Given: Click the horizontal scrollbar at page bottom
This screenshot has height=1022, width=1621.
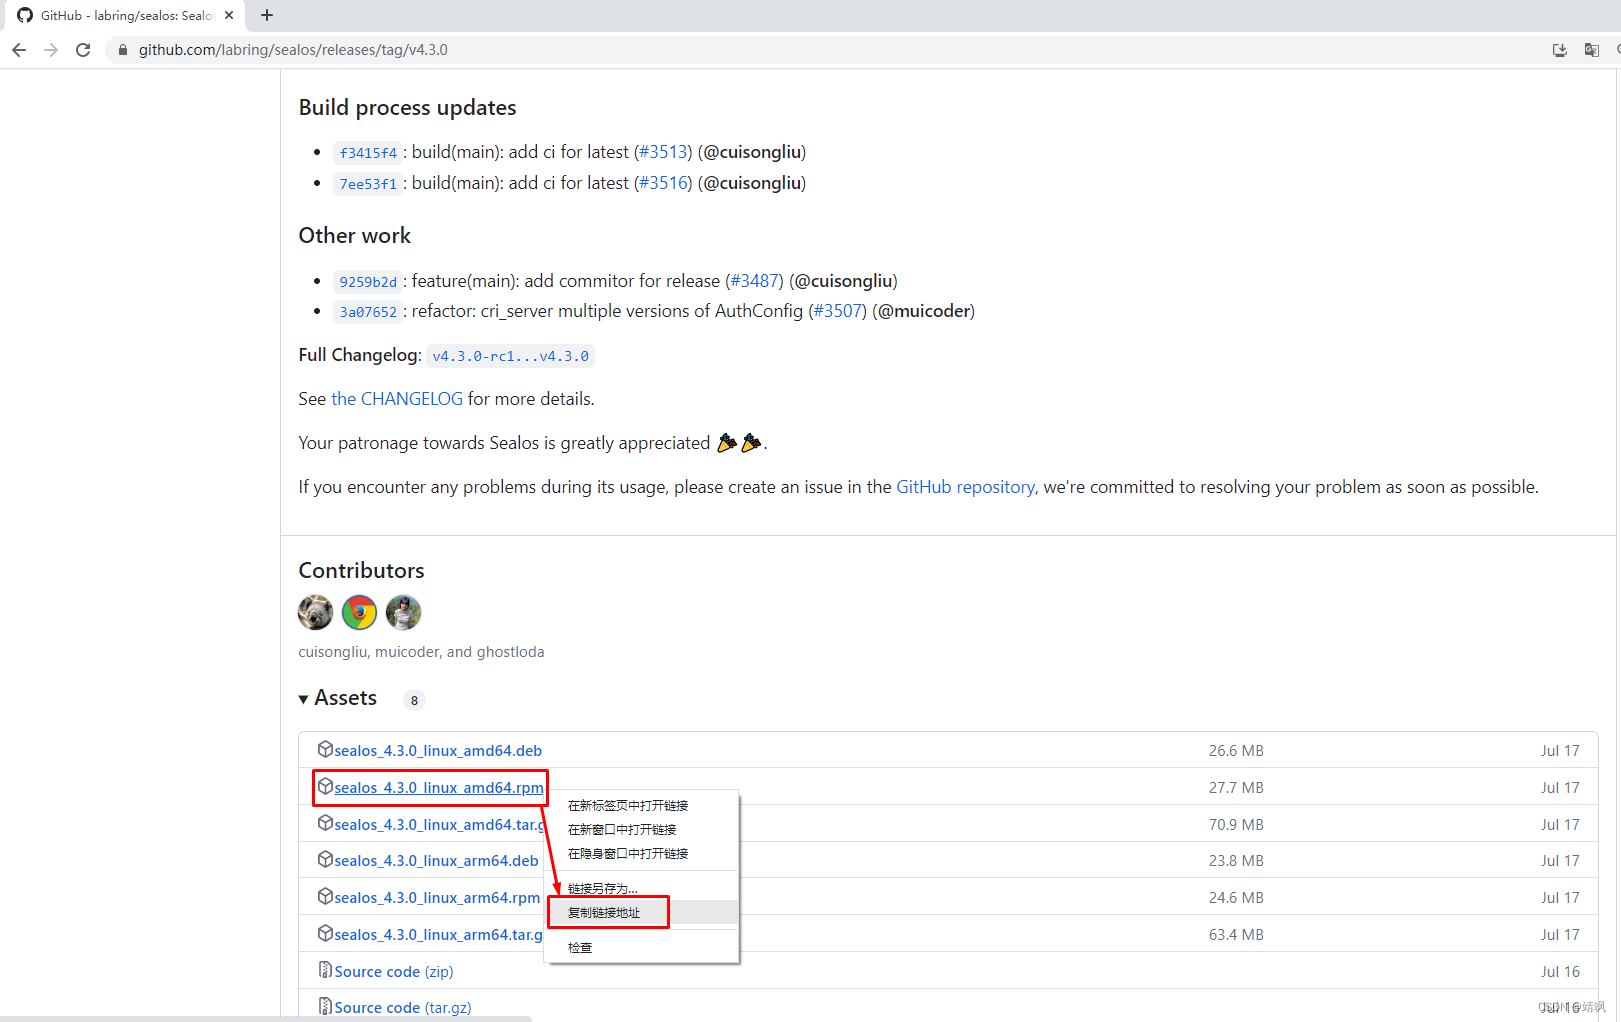Looking at the screenshot, I should coord(265,1019).
